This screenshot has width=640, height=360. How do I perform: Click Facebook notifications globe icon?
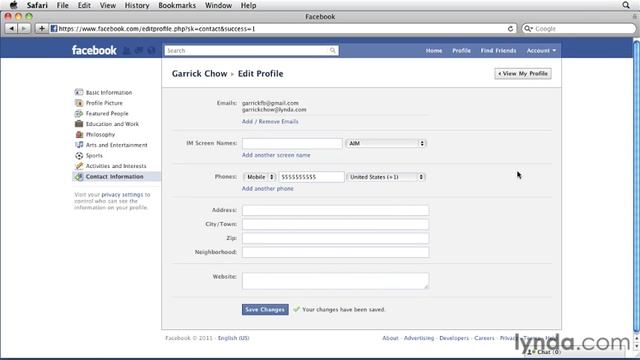click(151, 50)
